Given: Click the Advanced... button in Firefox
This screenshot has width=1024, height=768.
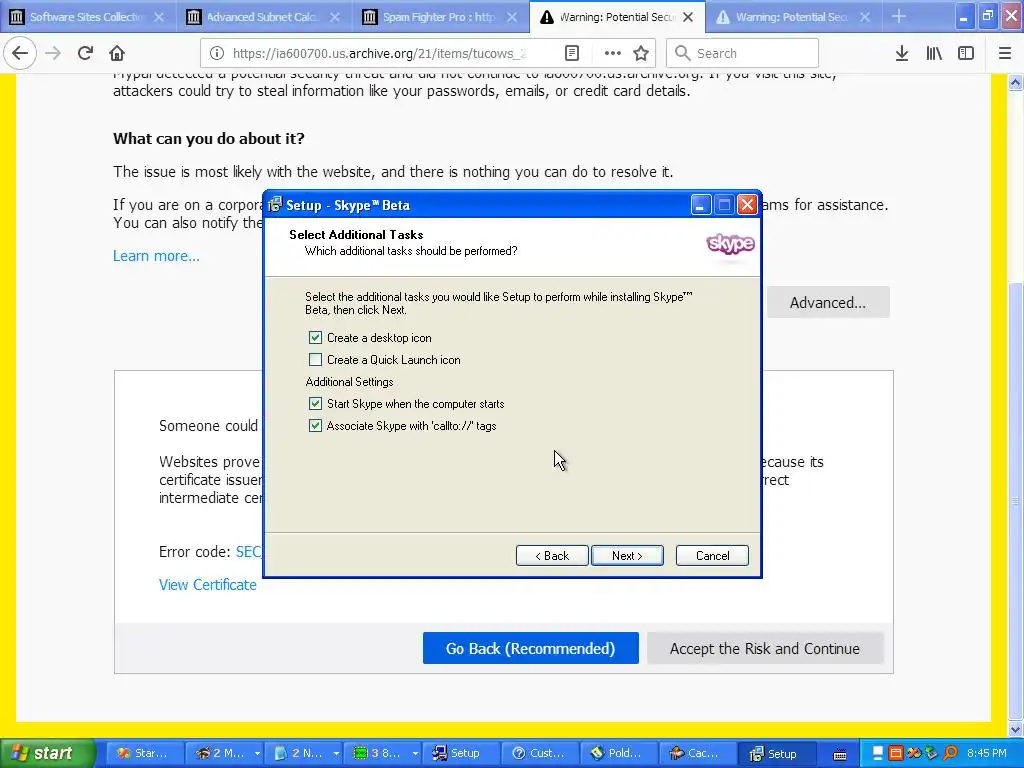Looking at the screenshot, I should 827,302.
